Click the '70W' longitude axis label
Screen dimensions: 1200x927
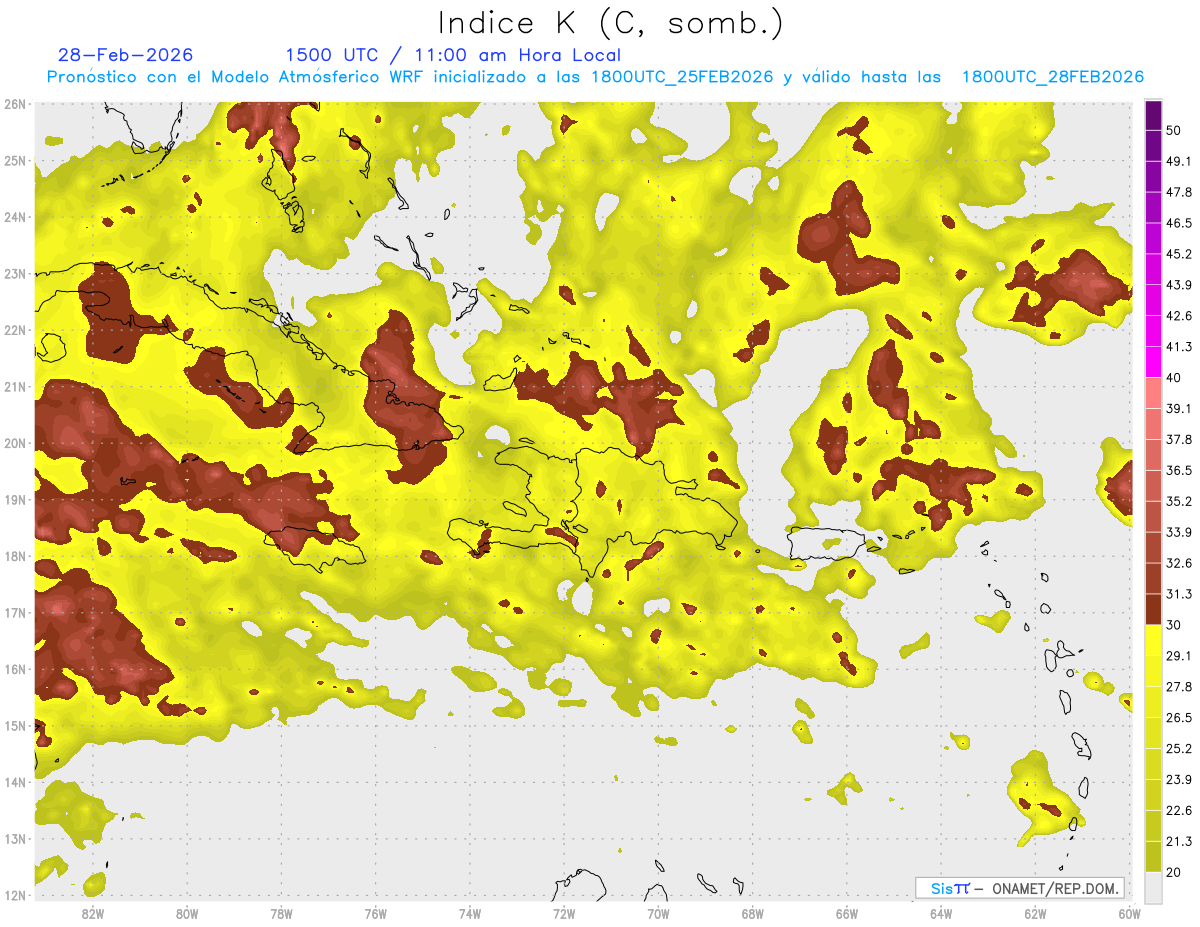coord(658,914)
